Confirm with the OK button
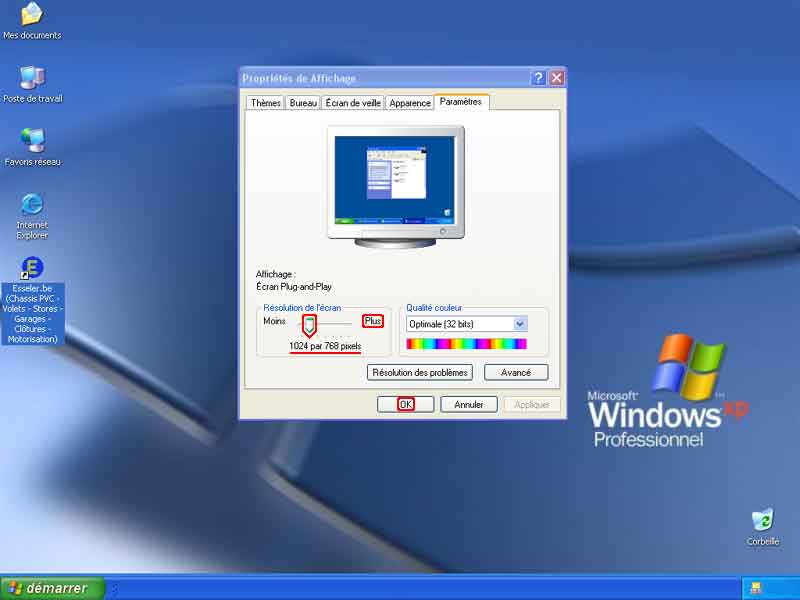Screen dimensions: 800x600 click(406, 404)
